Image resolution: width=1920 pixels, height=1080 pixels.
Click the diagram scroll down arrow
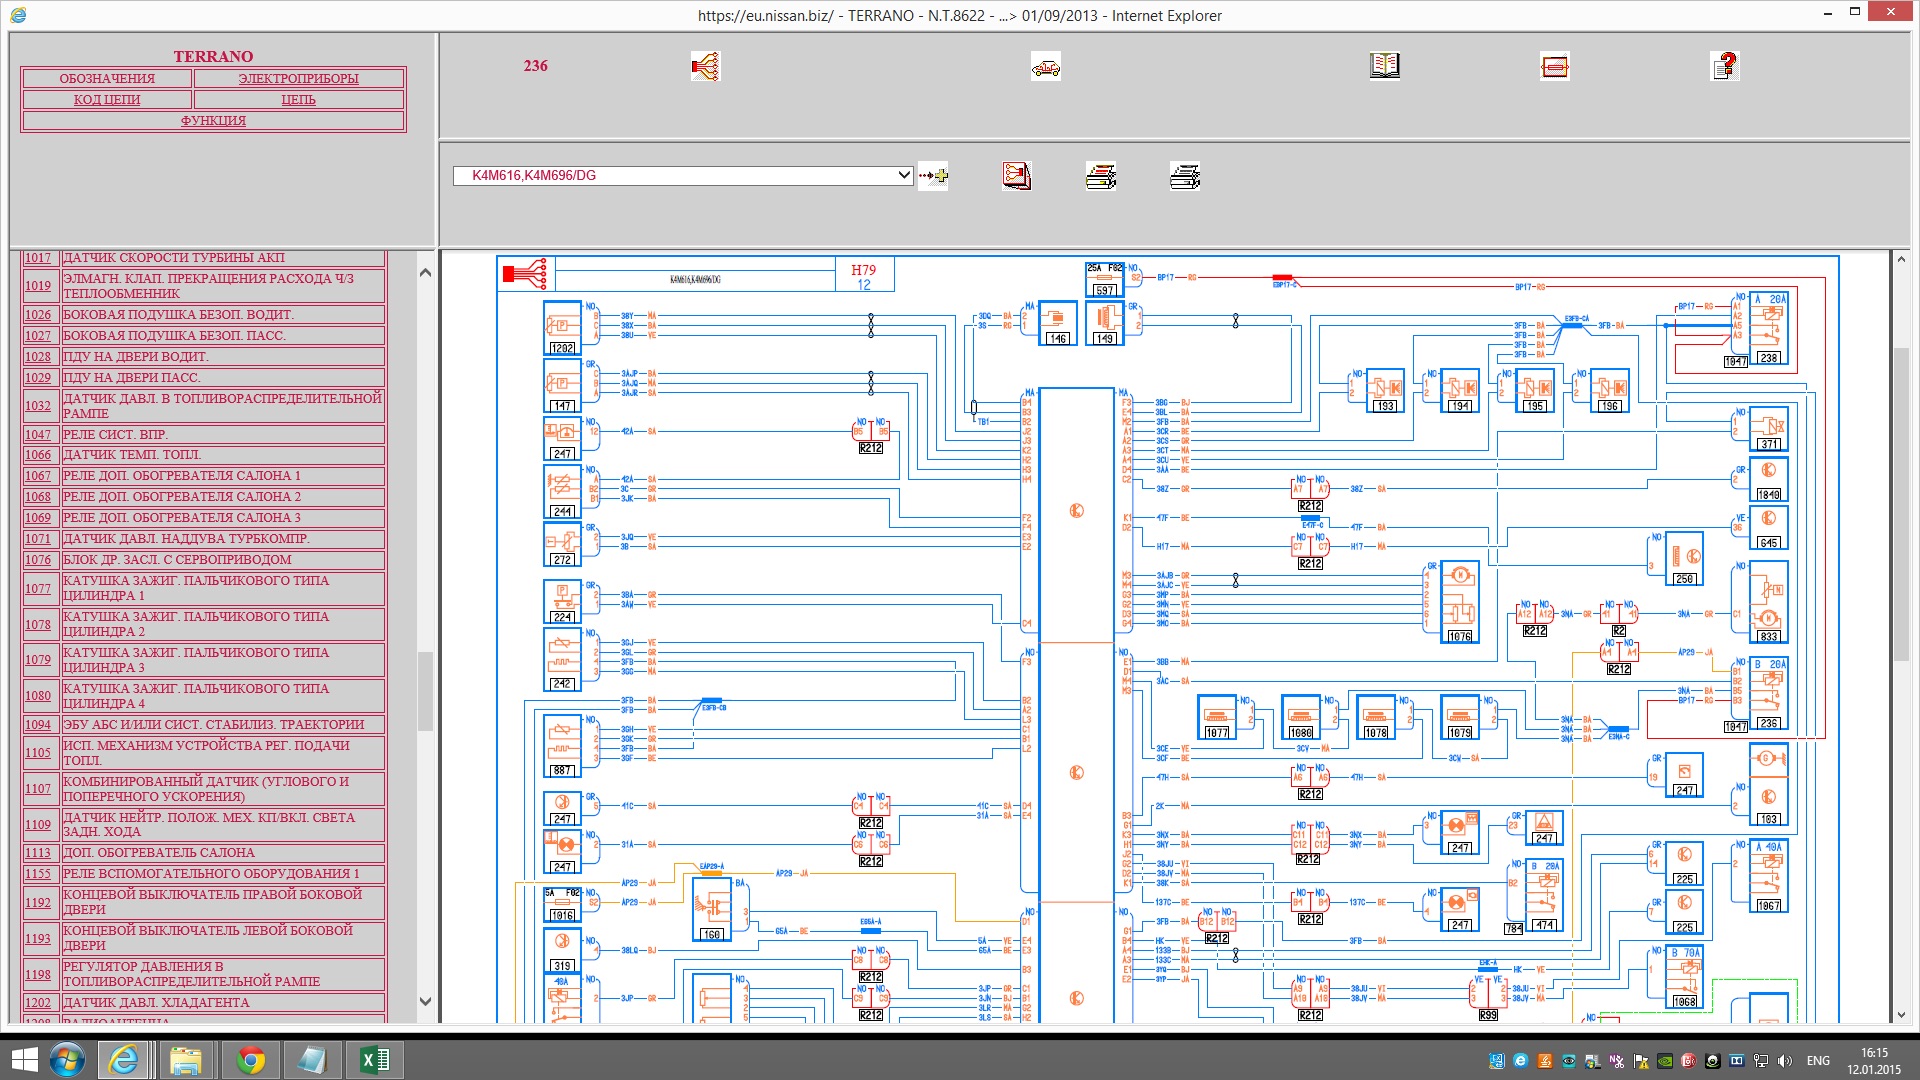1901,1015
